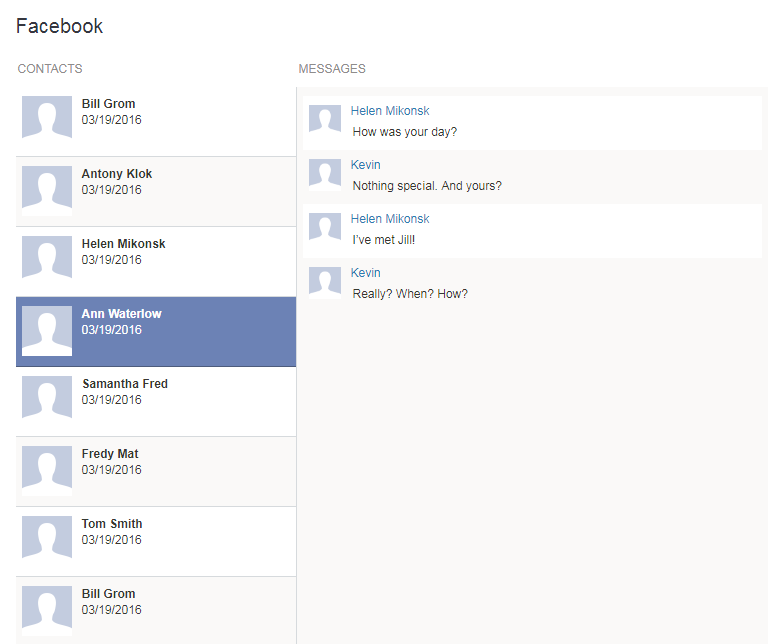Click the date under Samantha Fred
776x644 pixels.
(x=111, y=399)
